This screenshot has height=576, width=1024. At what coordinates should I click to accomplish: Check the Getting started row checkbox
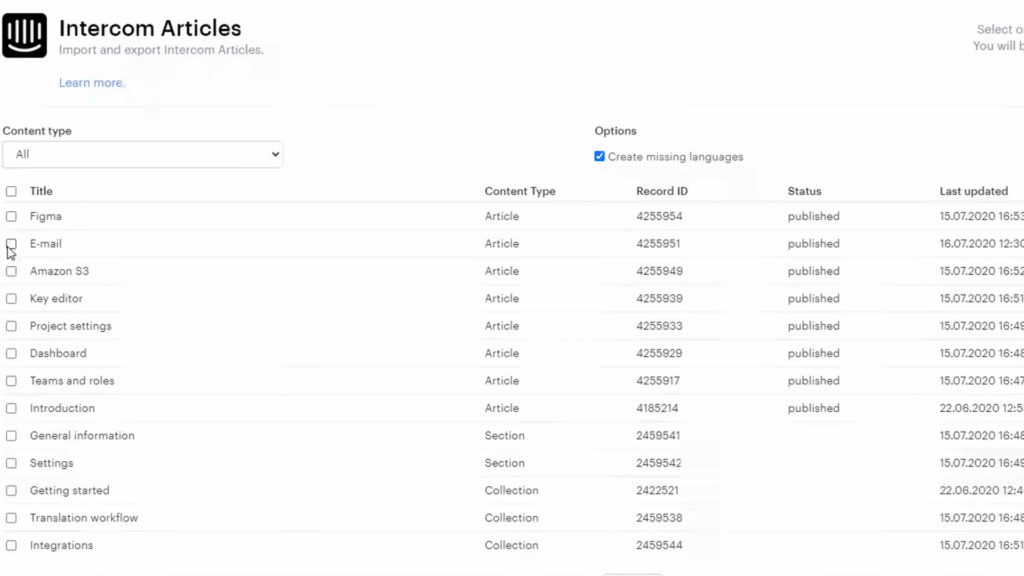(11, 490)
